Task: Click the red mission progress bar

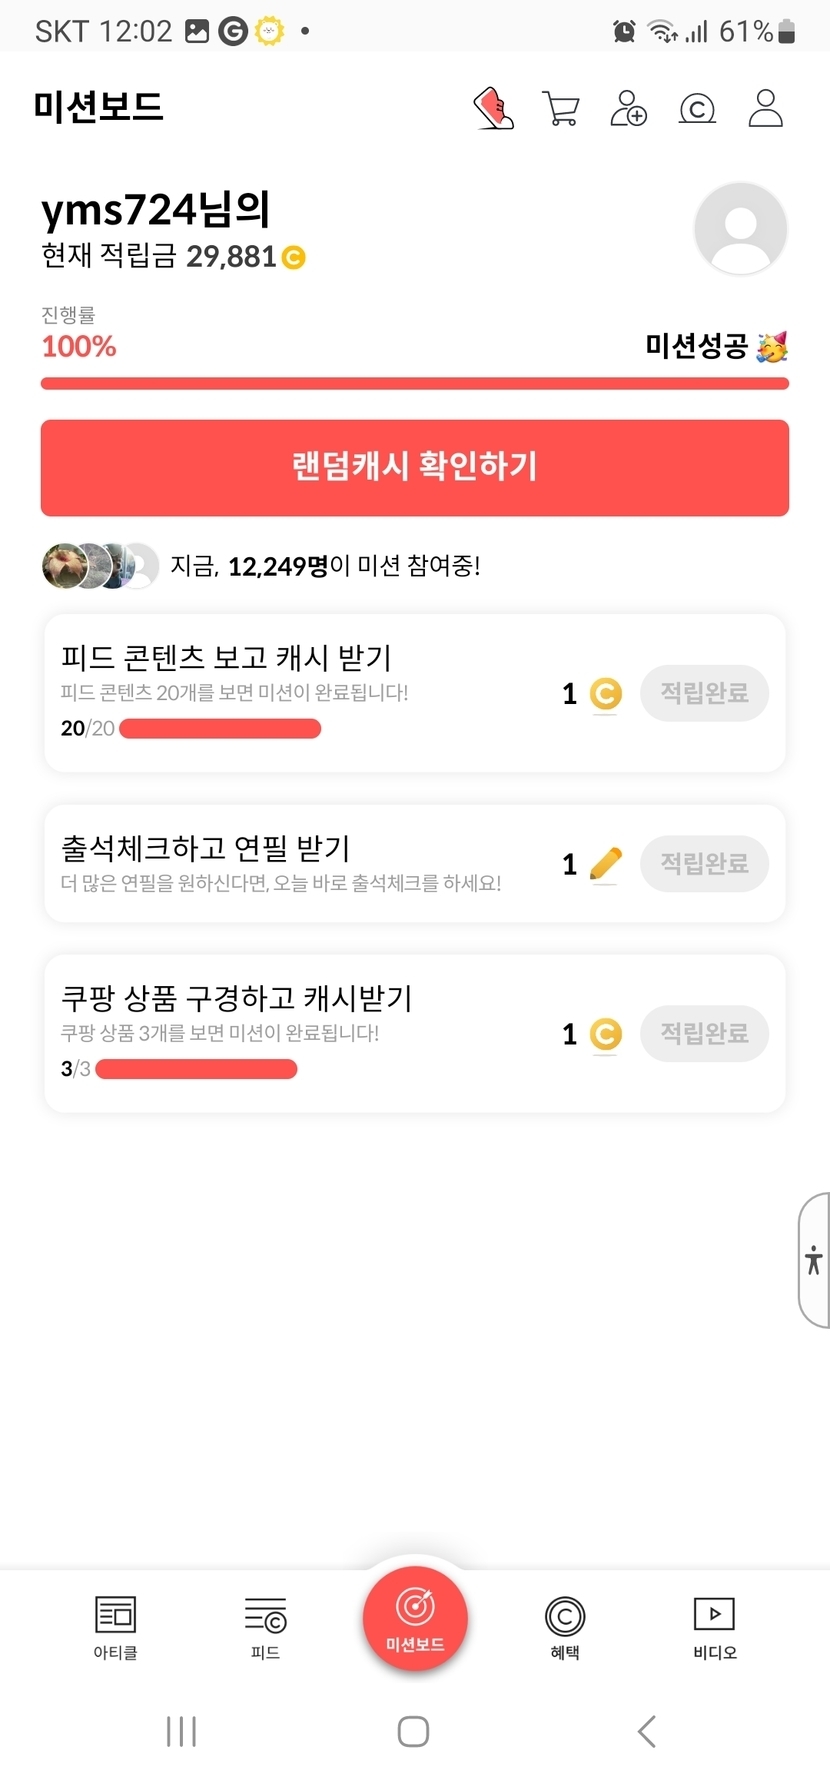Action: tap(414, 384)
